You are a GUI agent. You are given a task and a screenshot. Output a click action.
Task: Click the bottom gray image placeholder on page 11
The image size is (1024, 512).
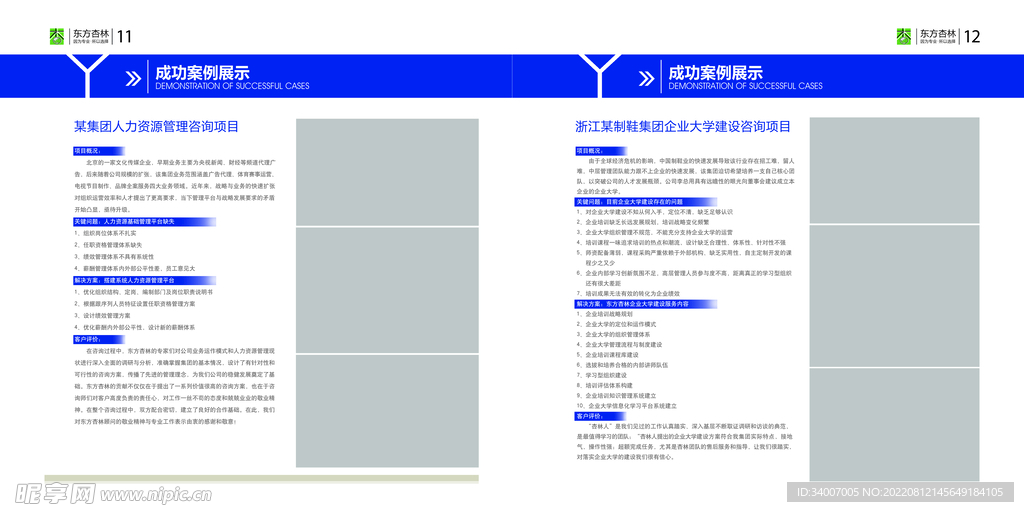click(387, 411)
